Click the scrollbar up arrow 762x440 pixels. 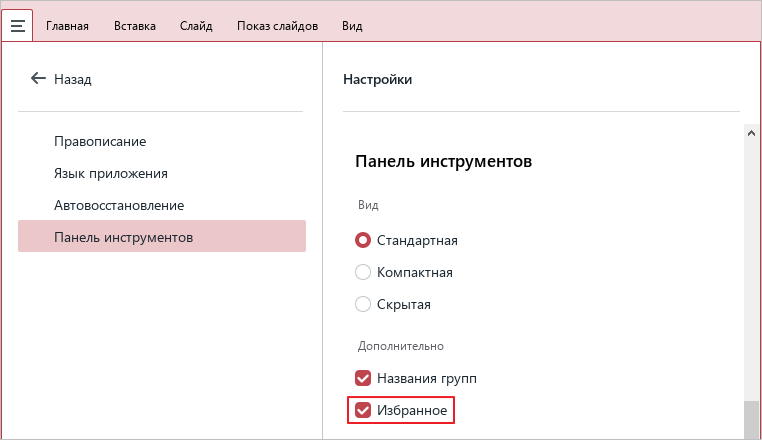tap(751, 133)
